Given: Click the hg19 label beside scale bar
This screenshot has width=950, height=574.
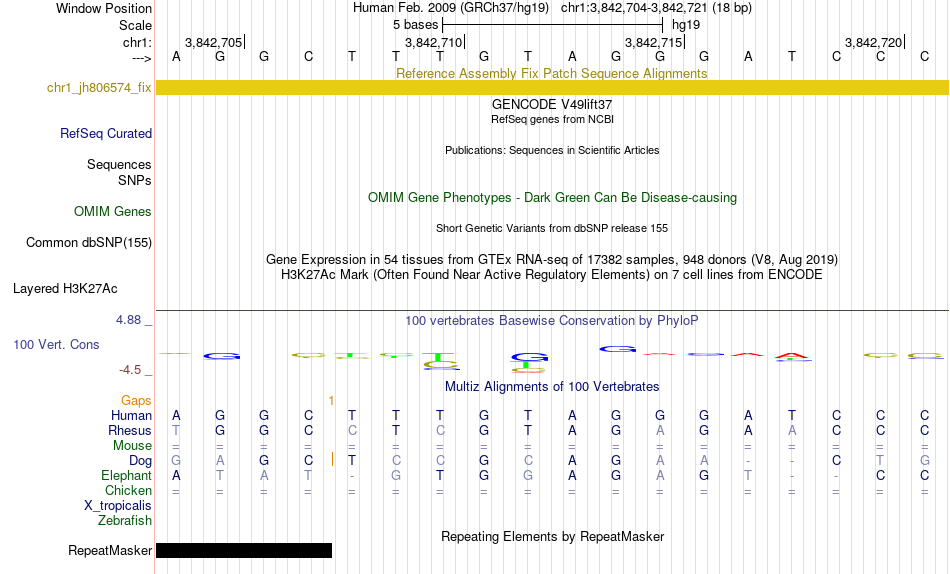Looking at the screenshot, I should 686,25.
